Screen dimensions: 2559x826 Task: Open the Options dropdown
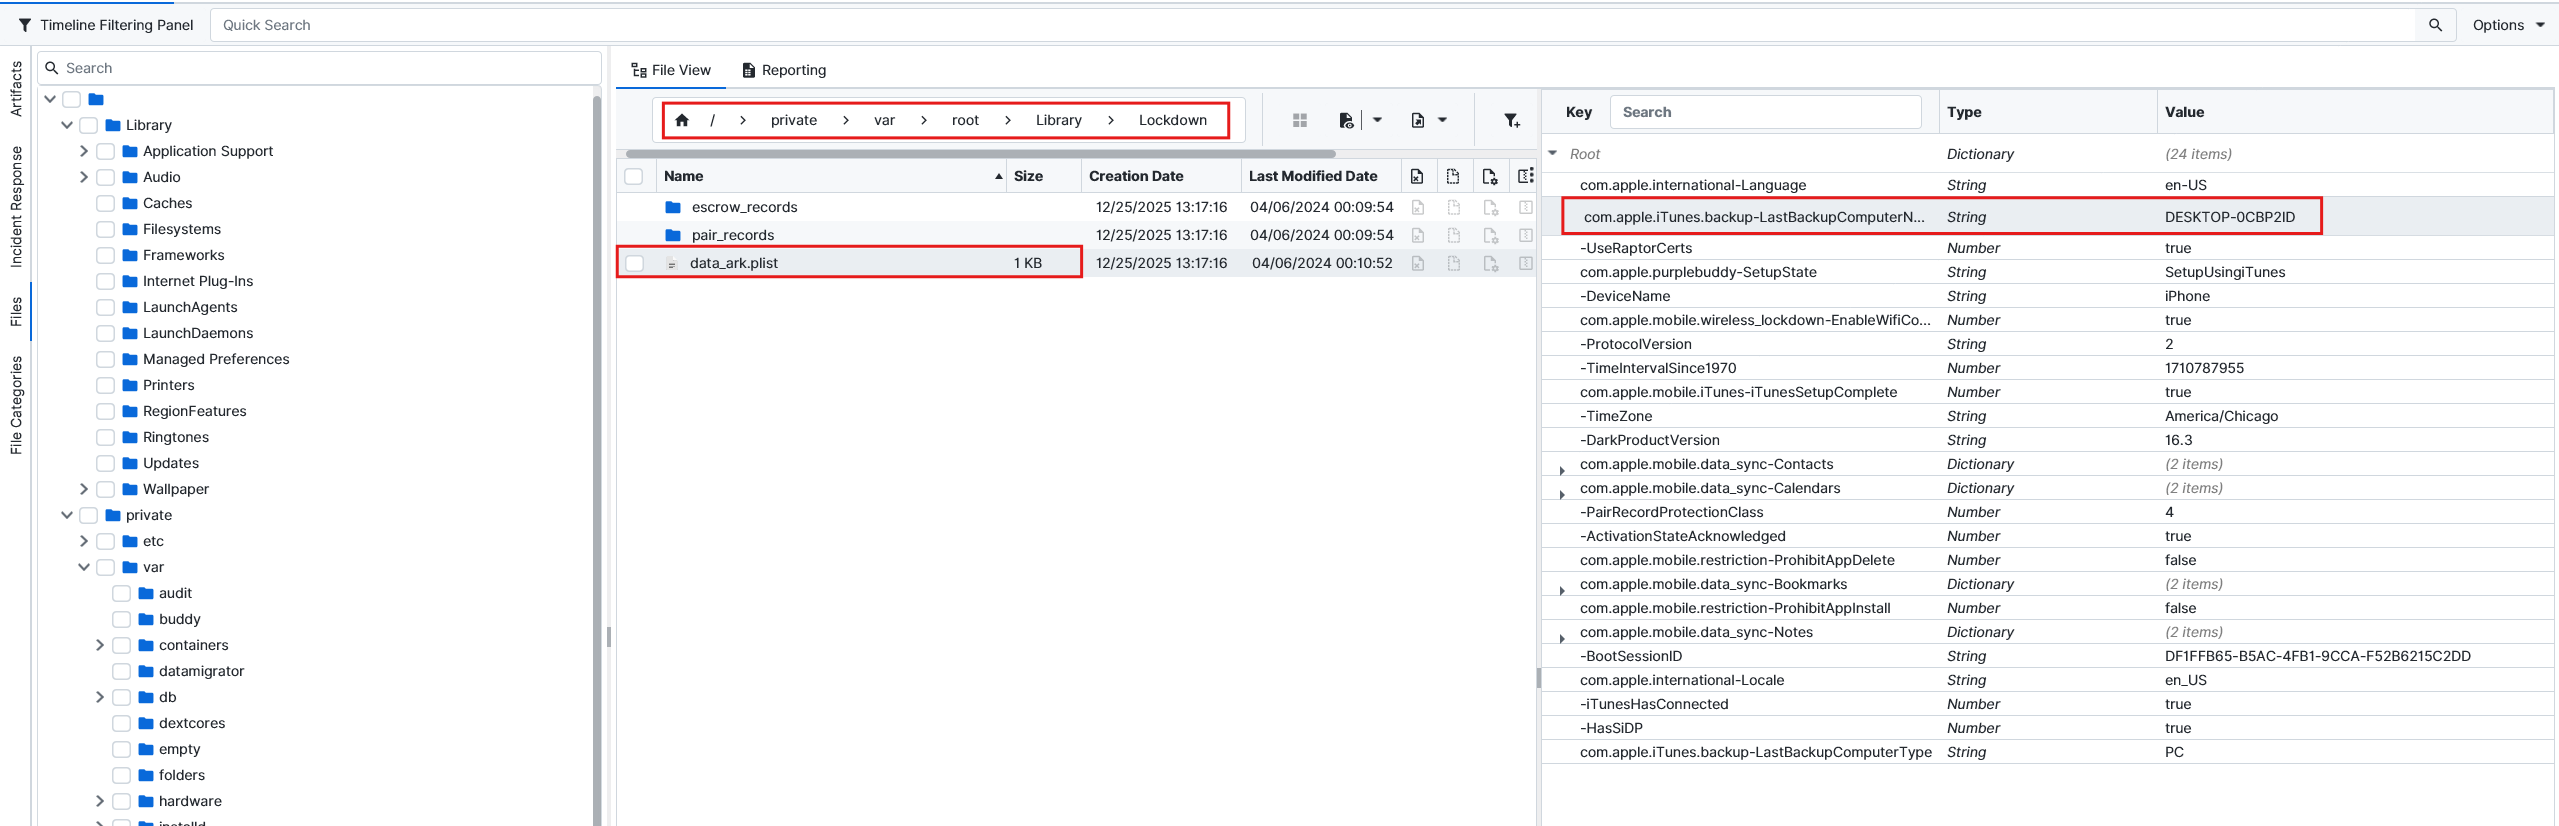tap(2507, 25)
